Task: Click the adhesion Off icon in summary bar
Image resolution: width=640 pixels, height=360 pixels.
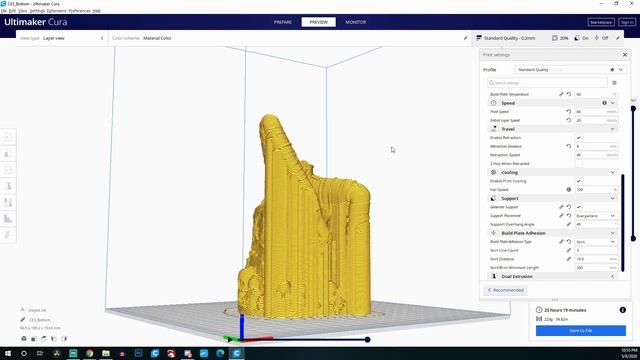Action: pos(597,38)
